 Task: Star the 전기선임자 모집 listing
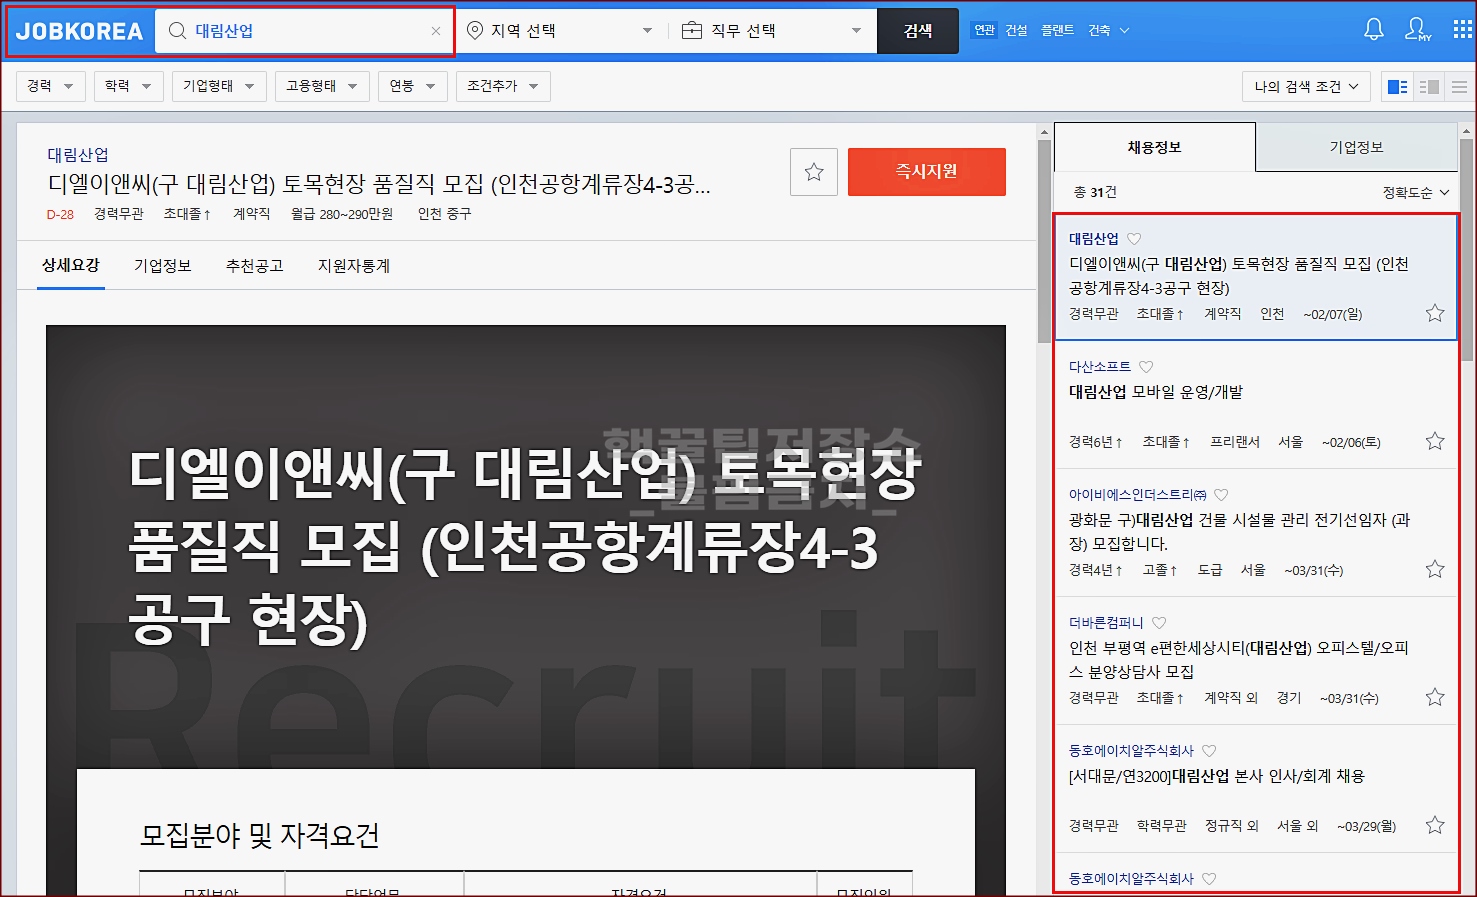click(x=1435, y=569)
